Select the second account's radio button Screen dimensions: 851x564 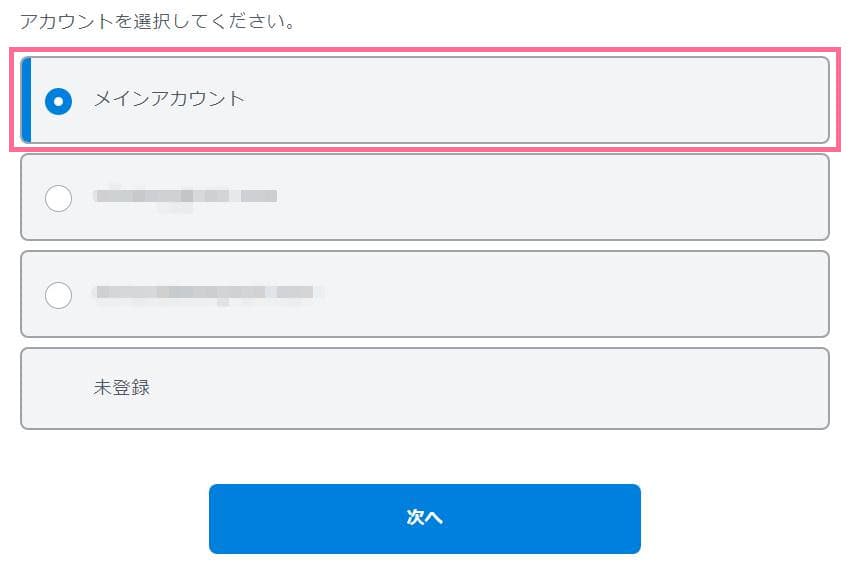click(59, 198)
